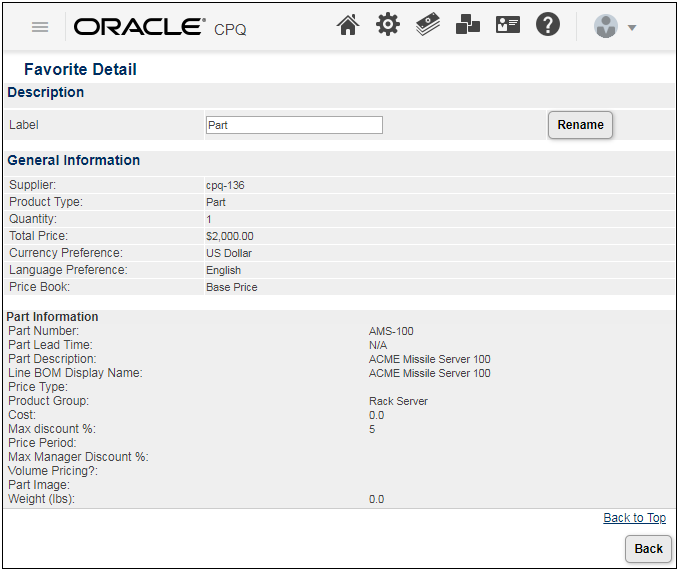Select the Line BOM Display Name value

pyautogui.click(x=430, y=373)
